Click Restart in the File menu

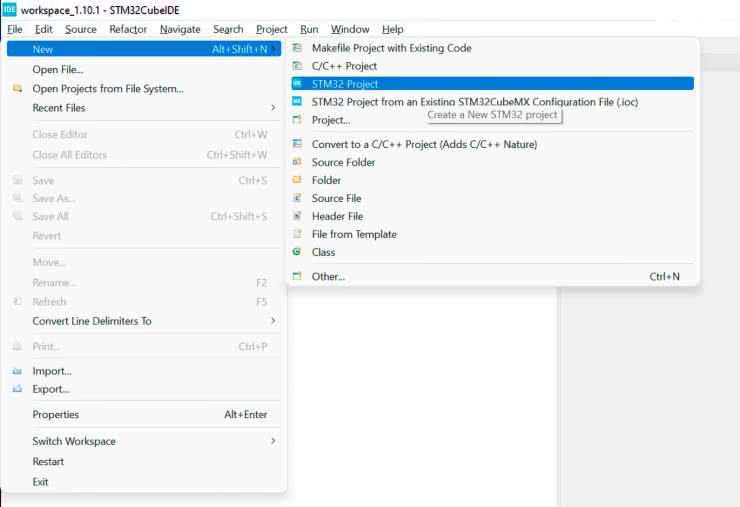tap(48, 461)
